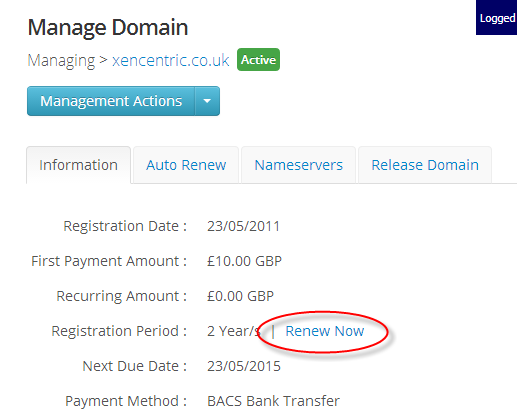517x420 pixels.
Task: Expand the Management Actions dropdown caret
Action: click(207, 101)
